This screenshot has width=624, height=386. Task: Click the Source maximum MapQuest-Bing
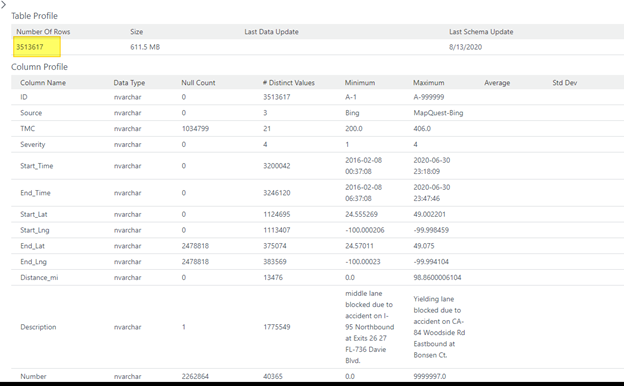pos(438,113)
